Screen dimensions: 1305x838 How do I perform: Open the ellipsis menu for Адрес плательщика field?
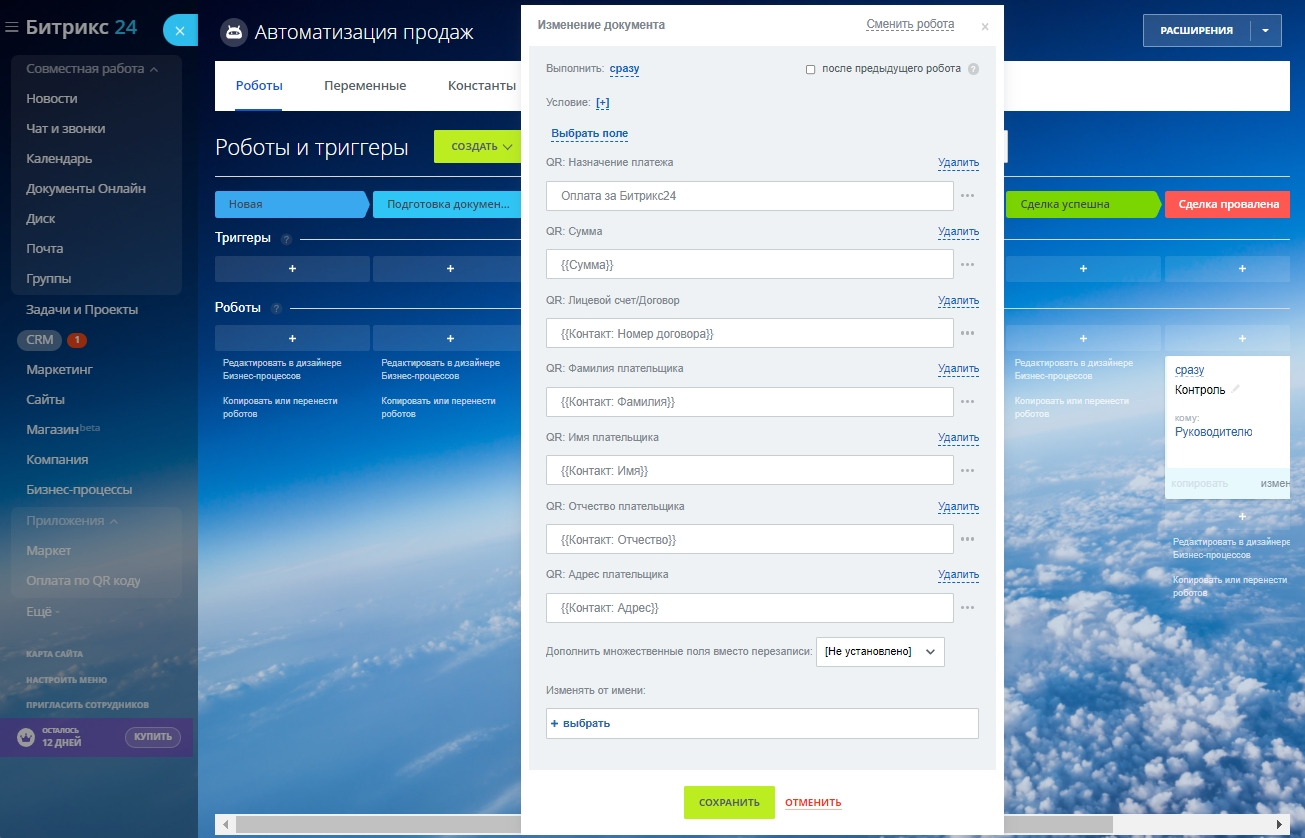click(x=967, y=607)
